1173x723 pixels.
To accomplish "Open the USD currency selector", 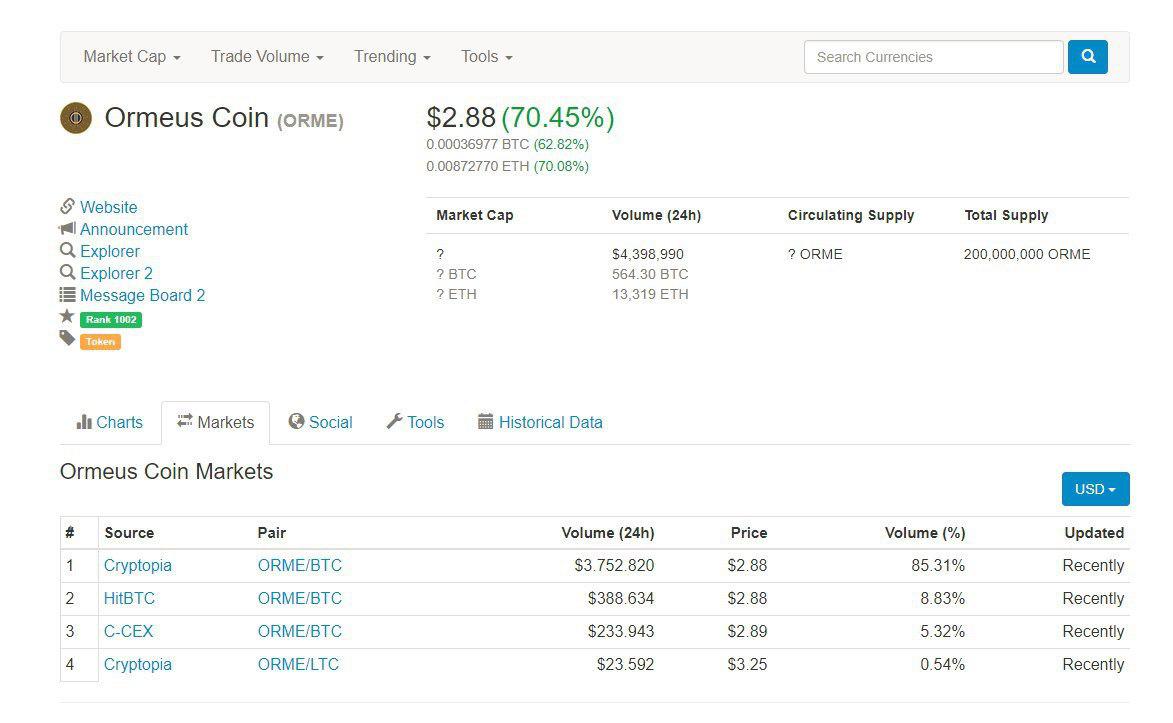I will (x=1095, y=489).
